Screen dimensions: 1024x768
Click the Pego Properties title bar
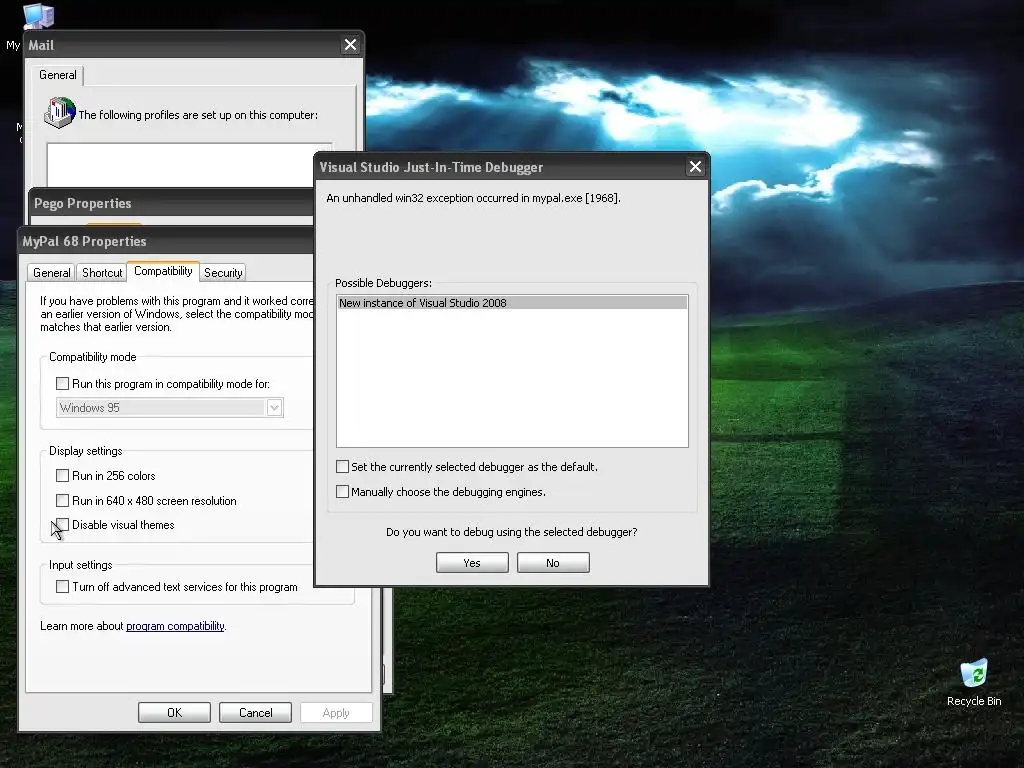(172, 203)
